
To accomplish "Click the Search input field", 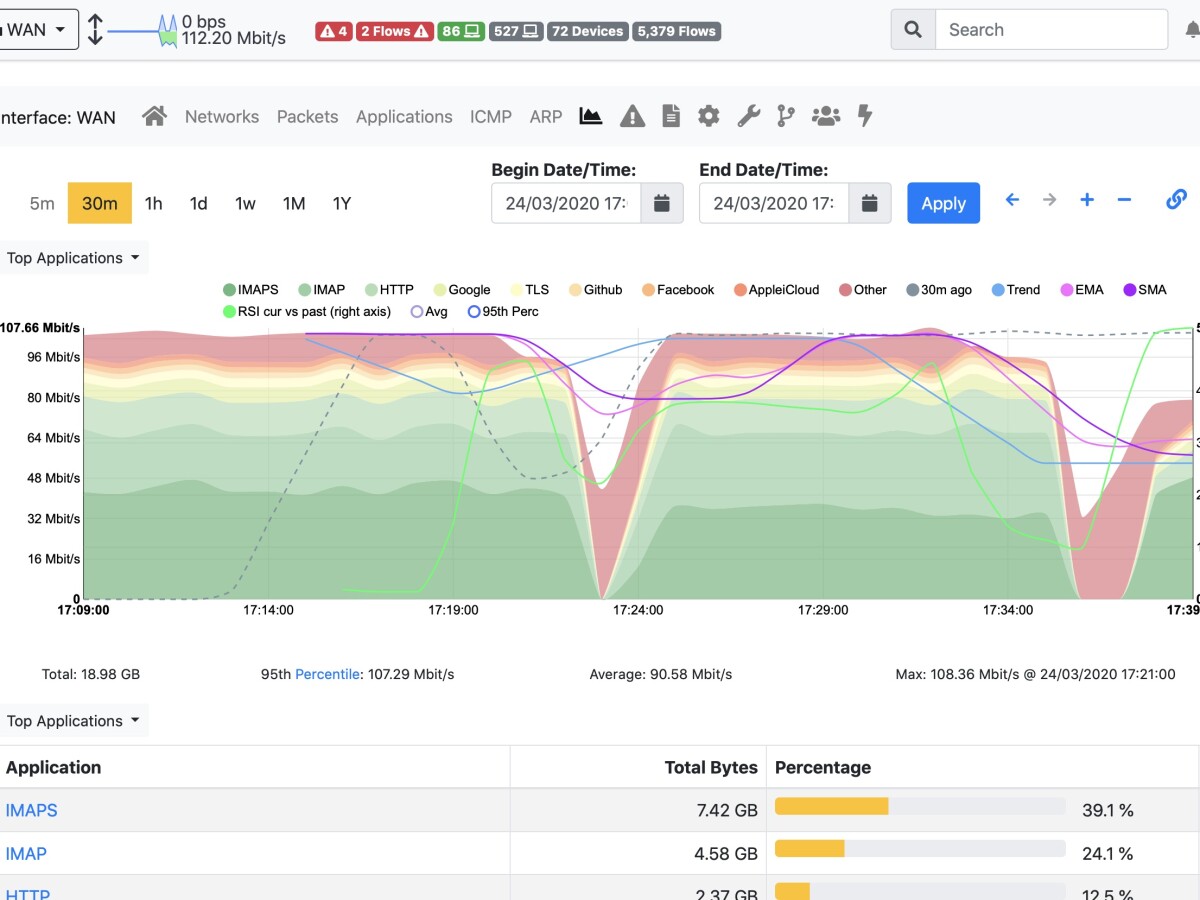I will 1050,30.
